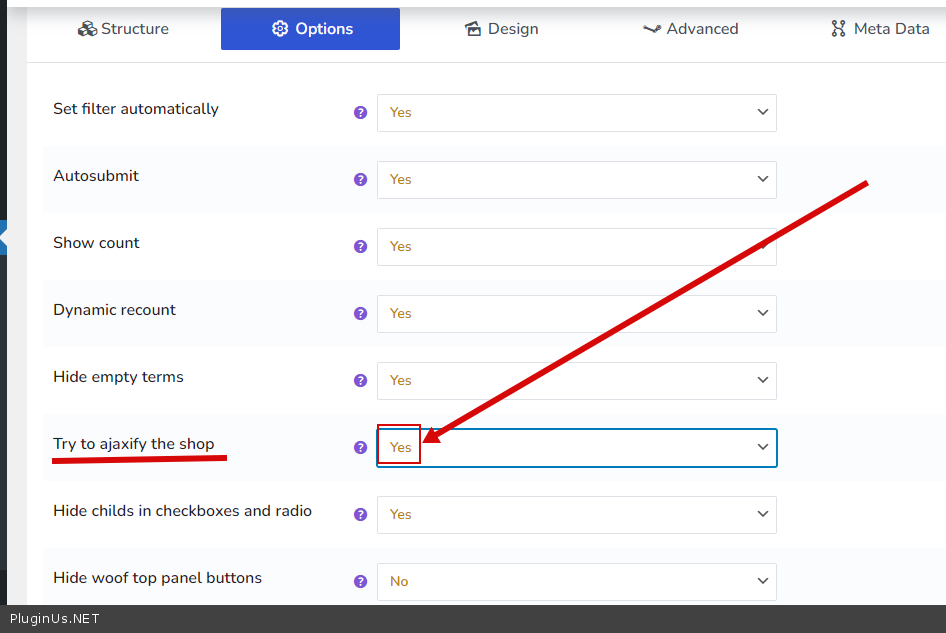The height and width of the screenshot is (633, 946).
Task: Click help icon for Hide empty terms
Action: 361,381
